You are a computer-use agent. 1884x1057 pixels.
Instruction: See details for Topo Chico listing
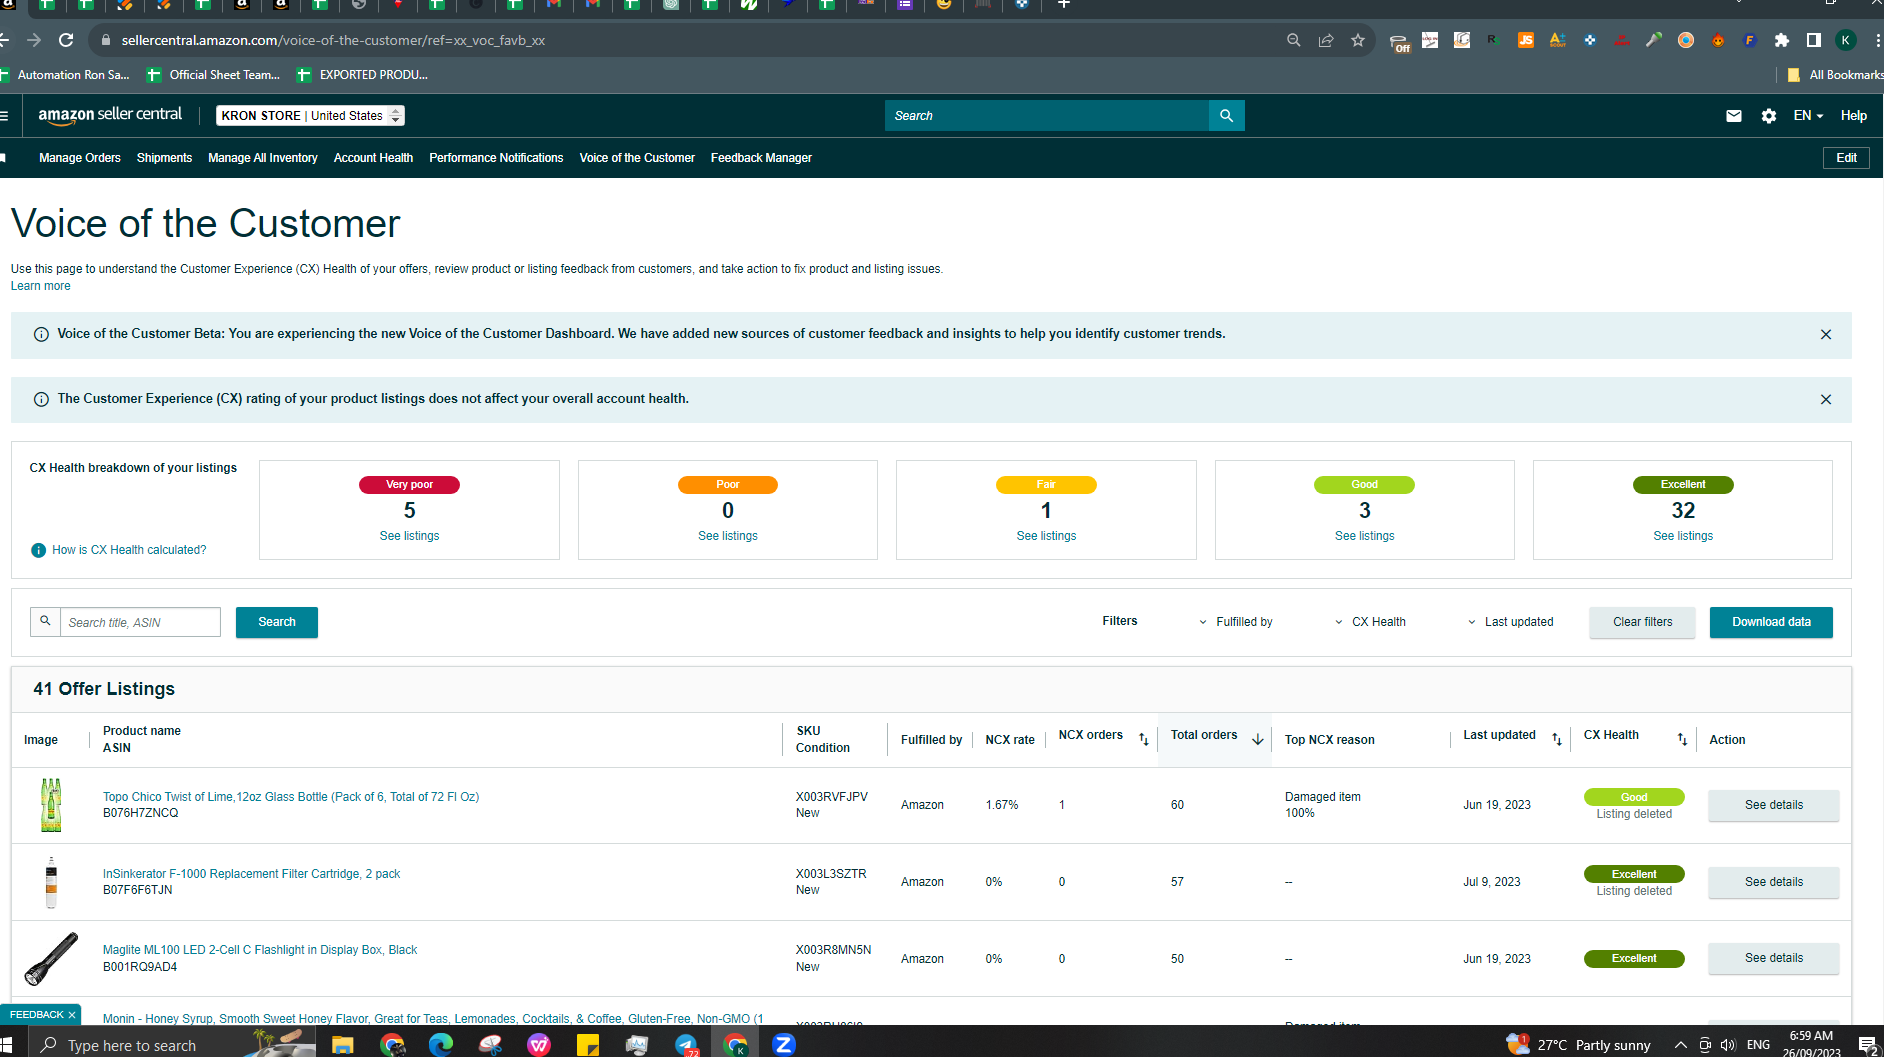(1774, 805)
